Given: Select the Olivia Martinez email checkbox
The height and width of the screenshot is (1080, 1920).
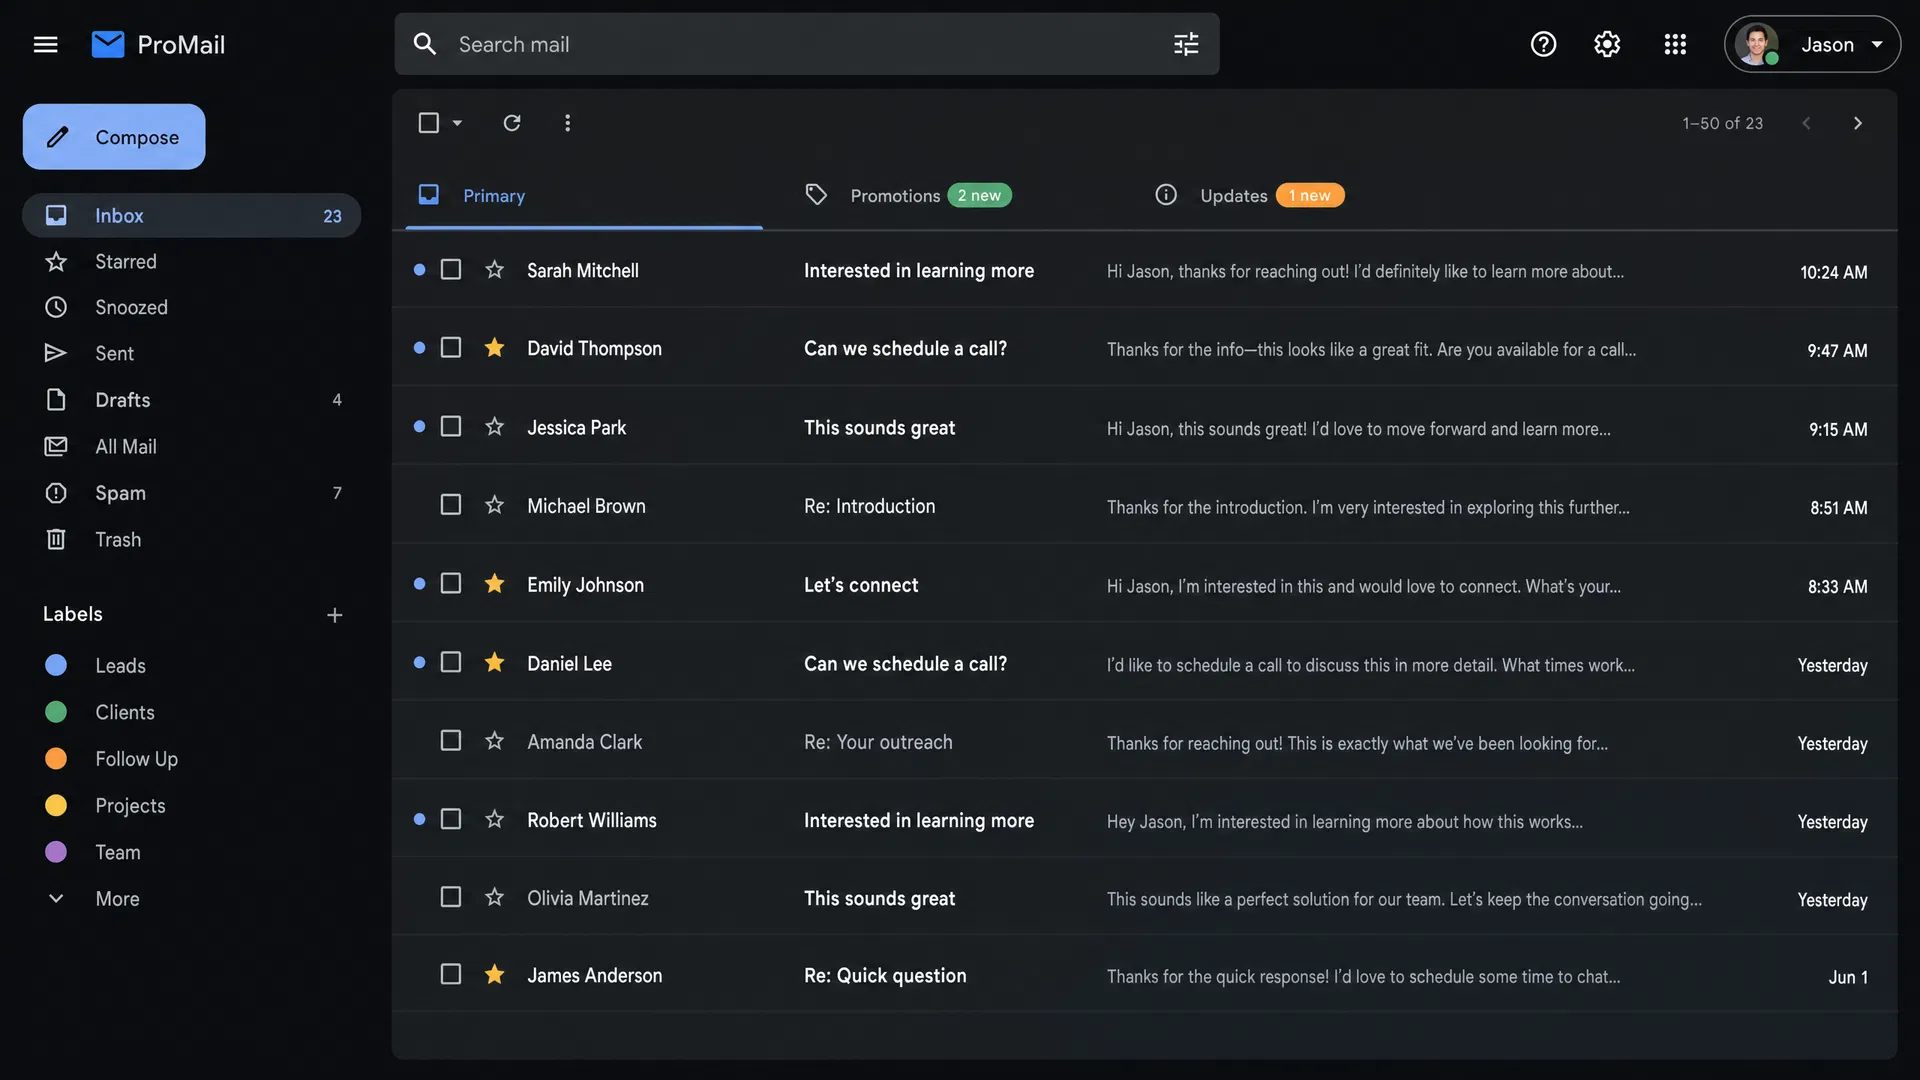Looking at the screenshot, I should (451, 898).
